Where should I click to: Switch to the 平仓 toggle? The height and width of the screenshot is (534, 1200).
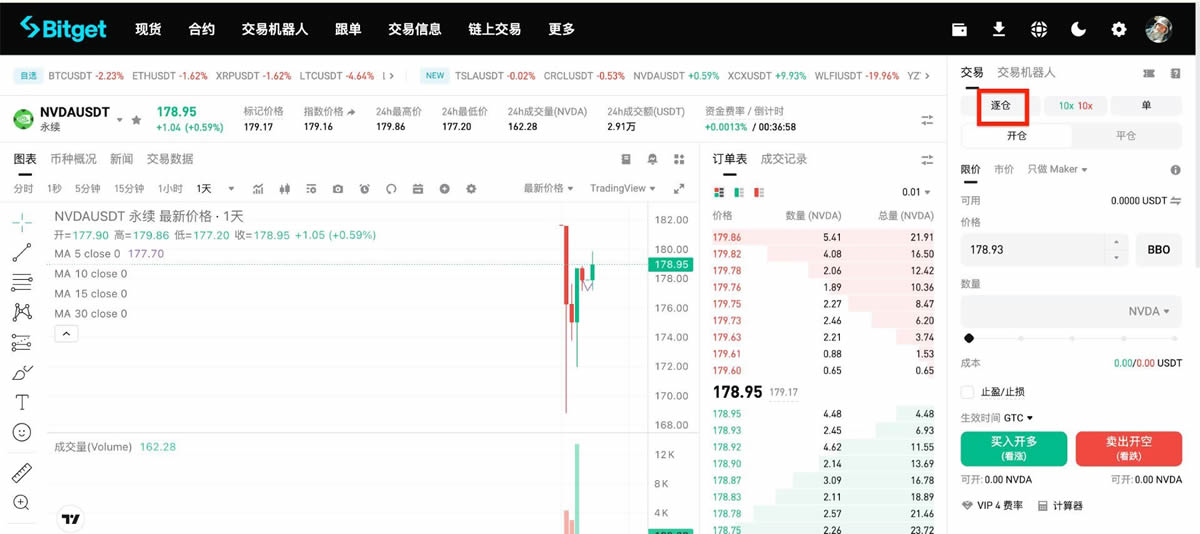tap(1126, 136)
